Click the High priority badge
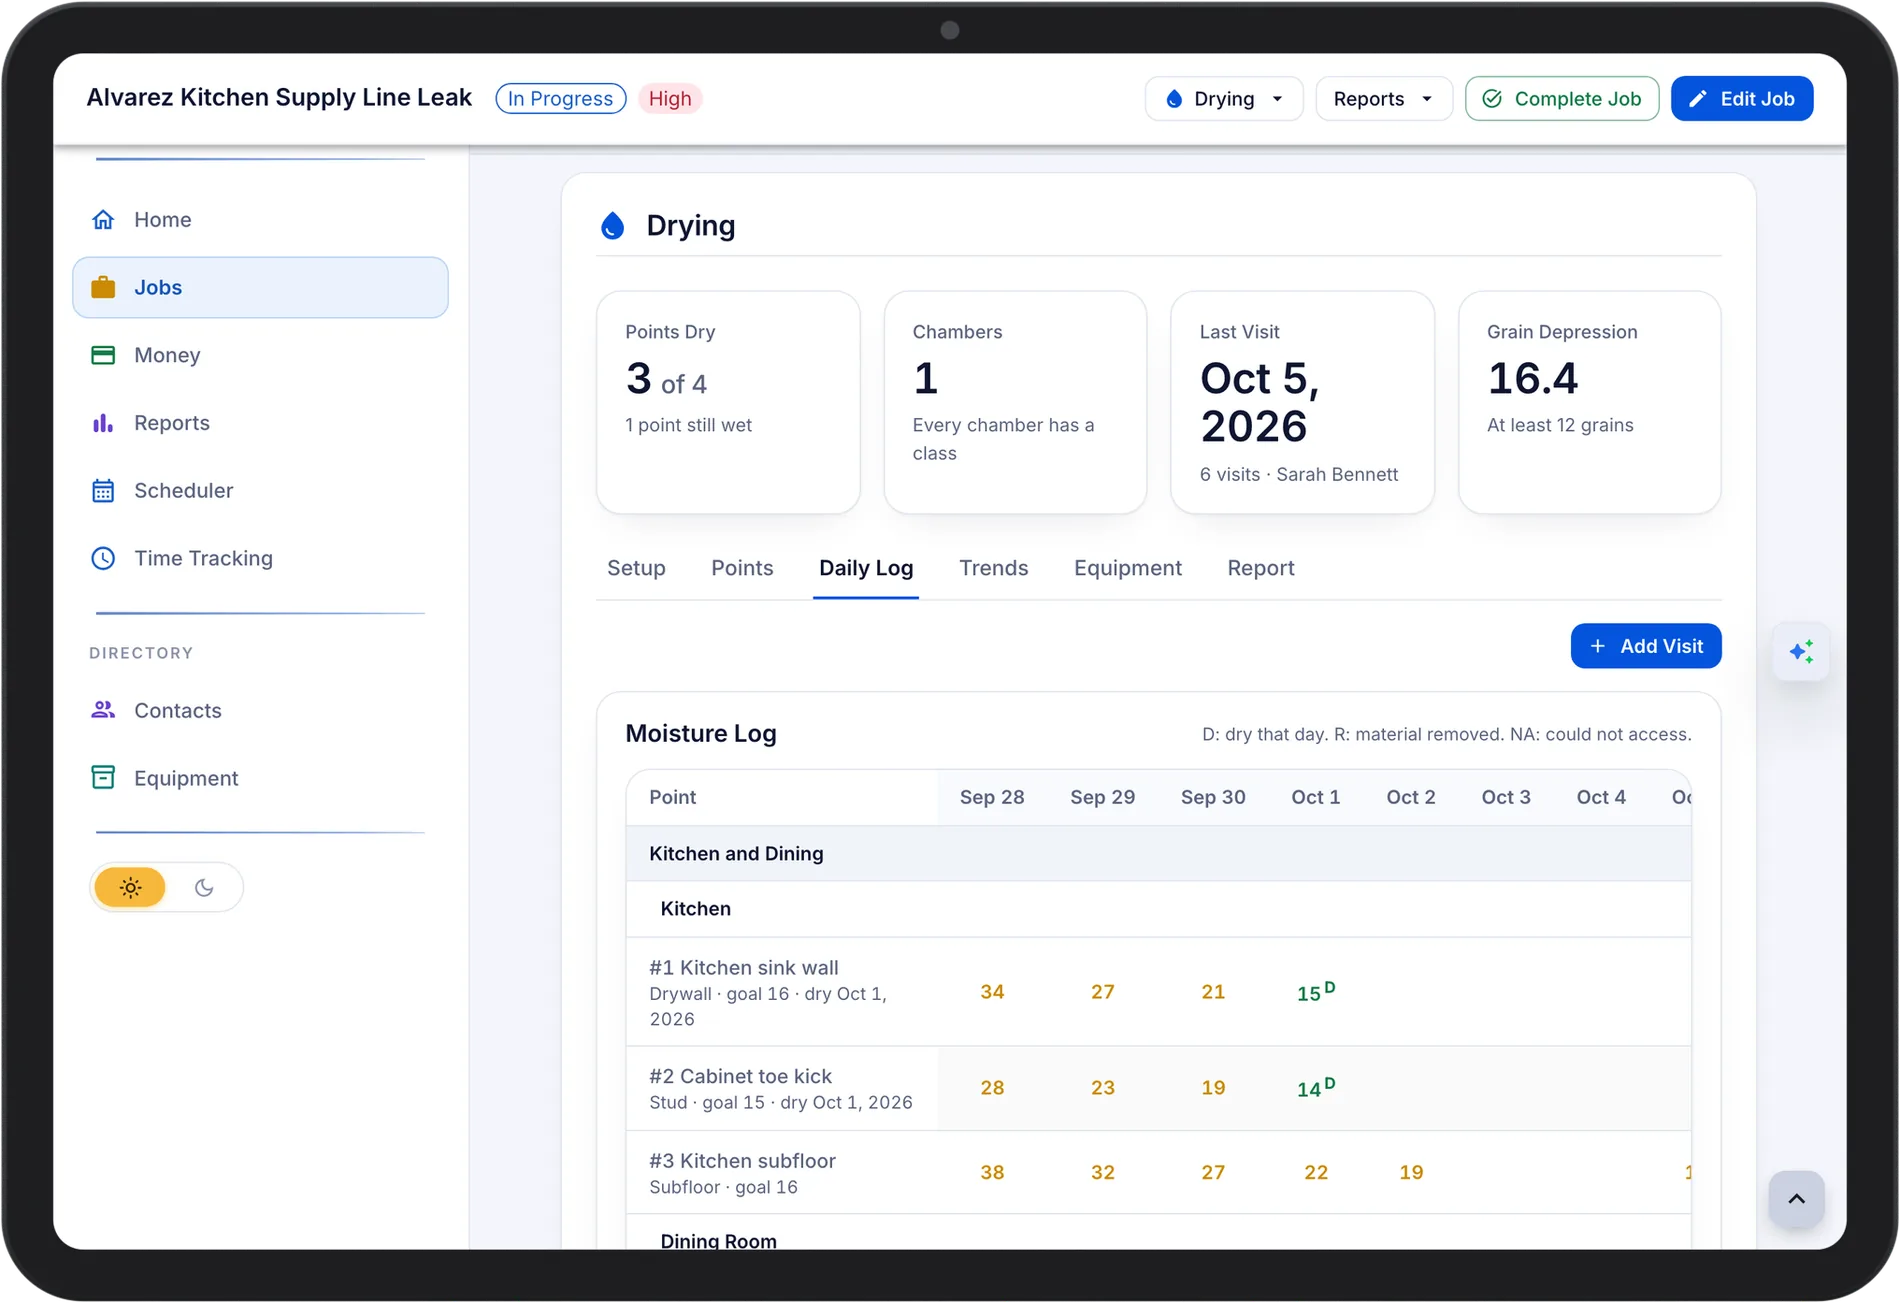Viewport: 1900px width, 1303px height. click(670, 99)
